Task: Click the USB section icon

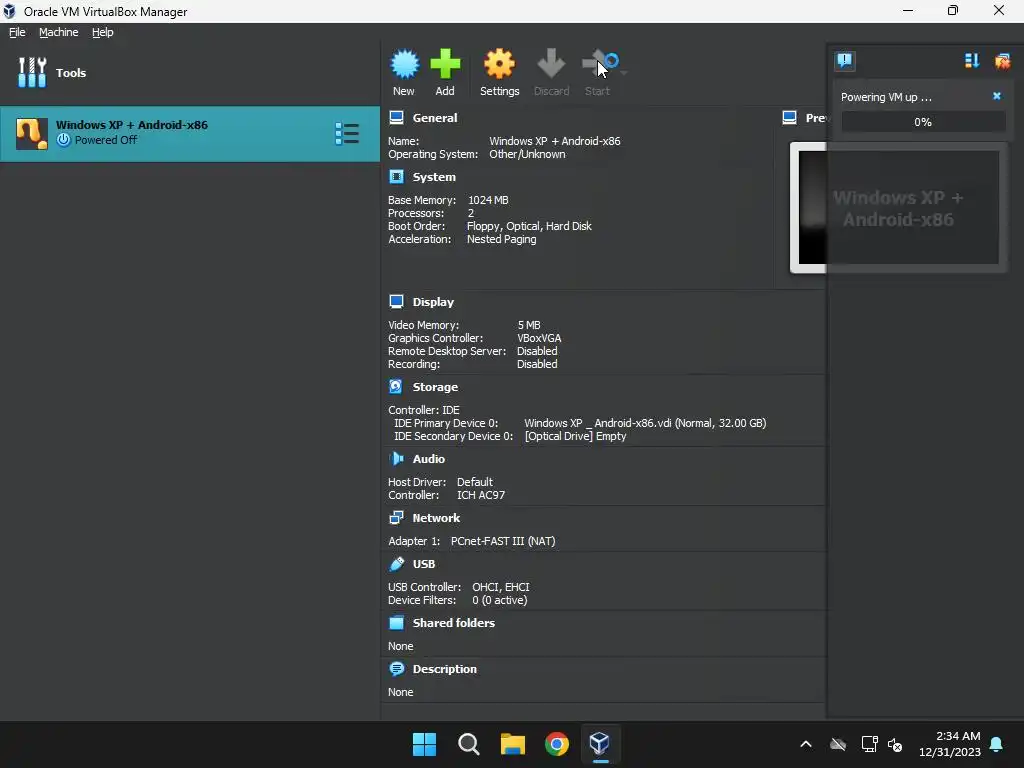Action: point(396,564)
